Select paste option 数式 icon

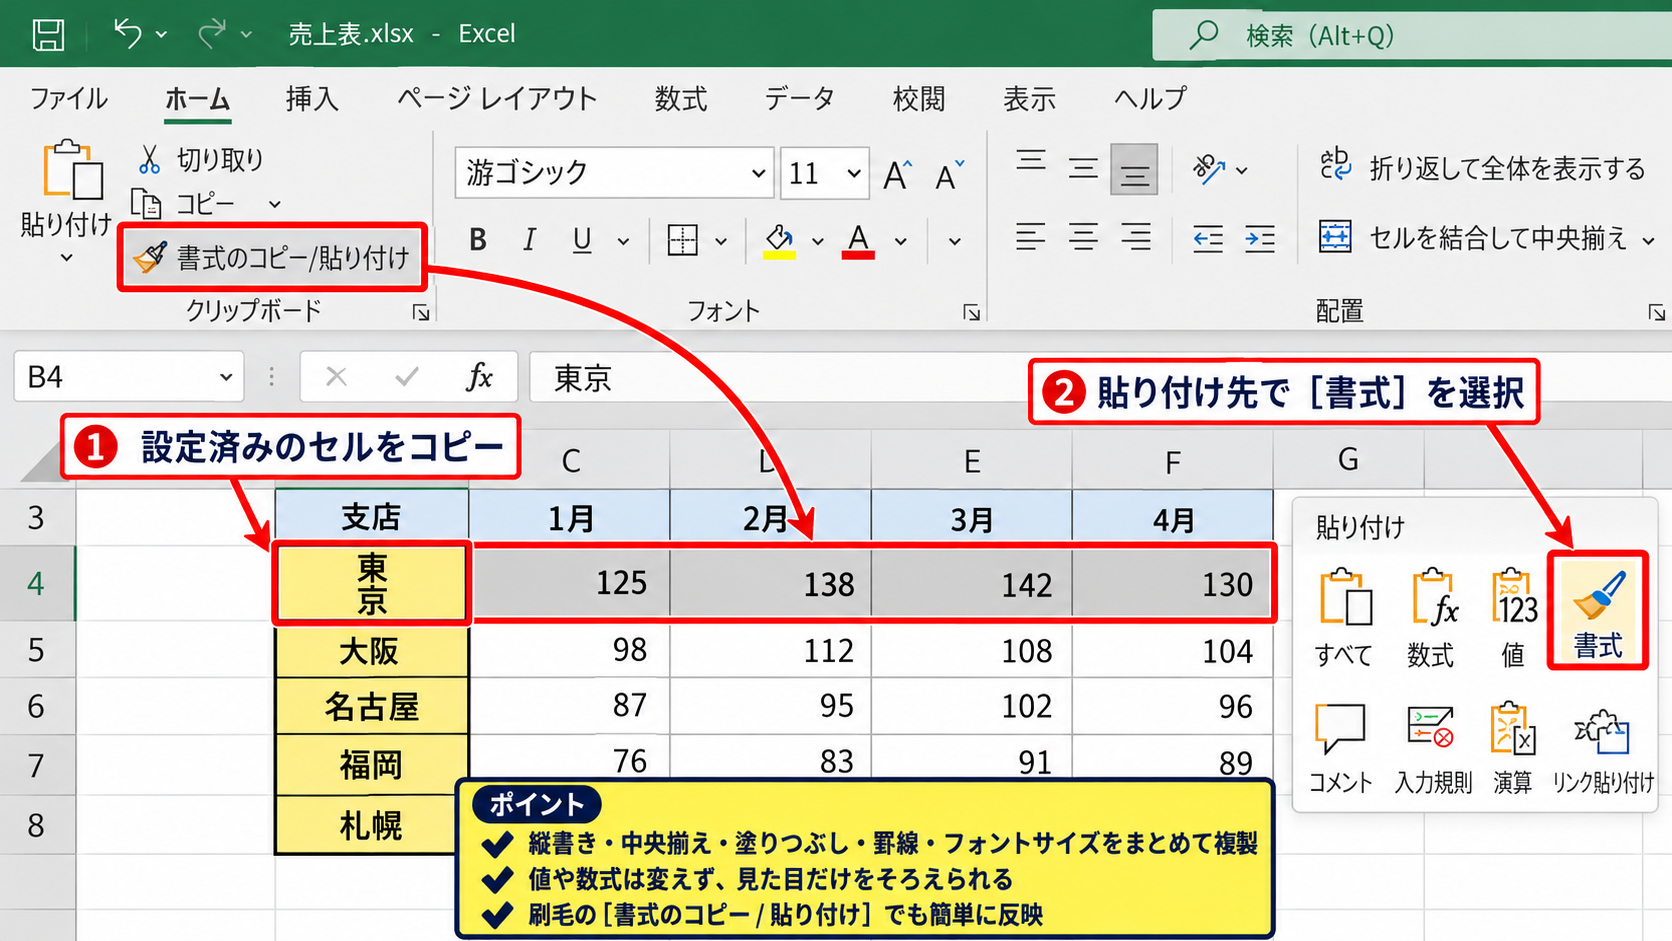1431,617
